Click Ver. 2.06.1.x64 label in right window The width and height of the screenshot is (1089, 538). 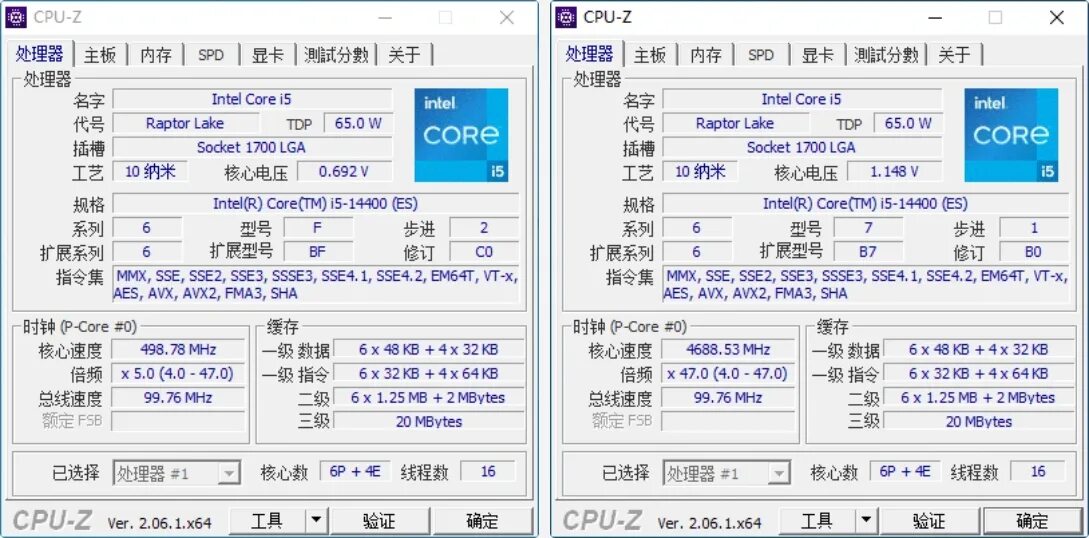(709, 523)
